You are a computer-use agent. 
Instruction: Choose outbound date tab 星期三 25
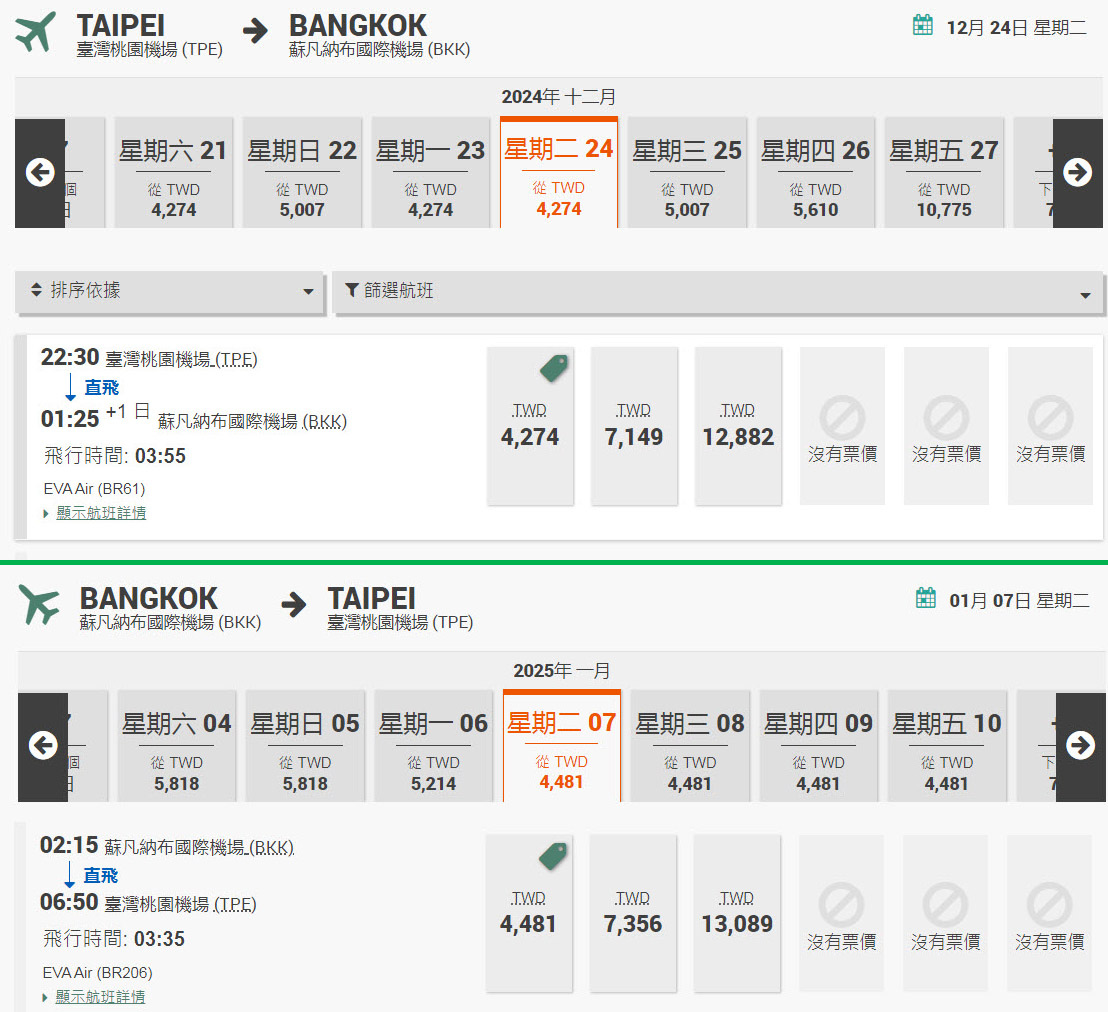(687, 173)
